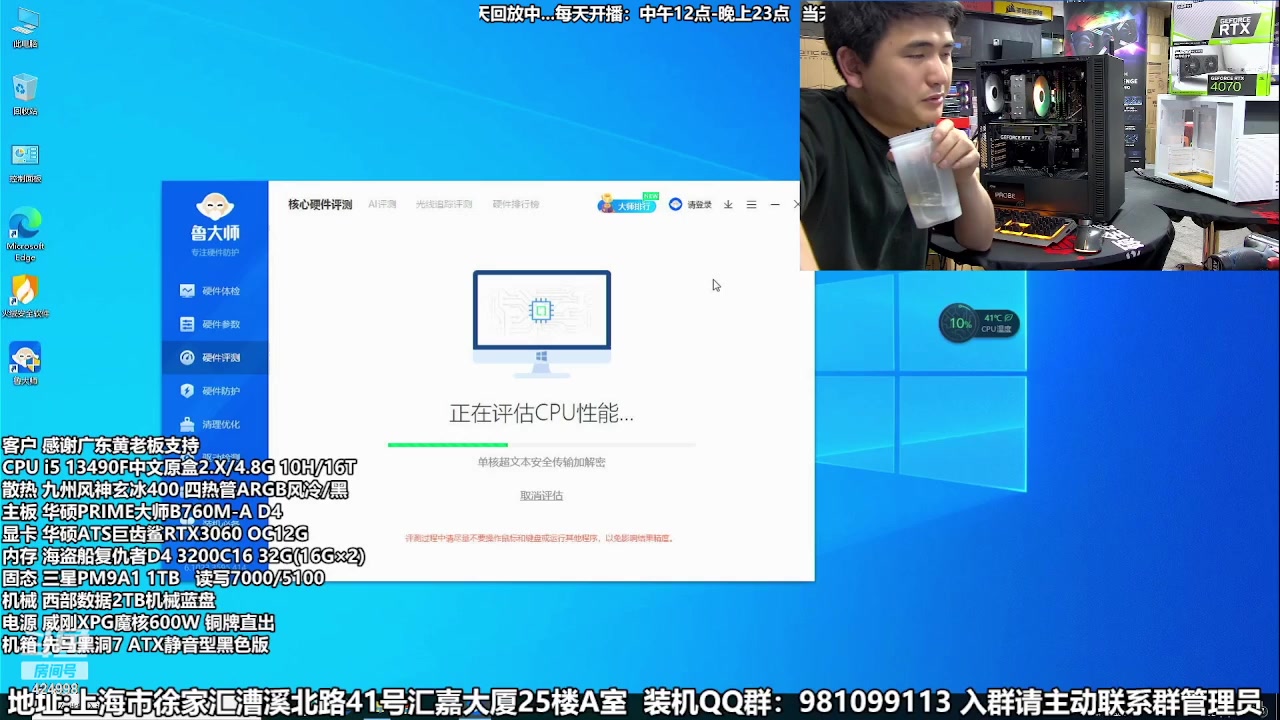Open 清理优化 in the sidebar
The height and width of the screenshot is (720, 1280).
tap(214, 424)
